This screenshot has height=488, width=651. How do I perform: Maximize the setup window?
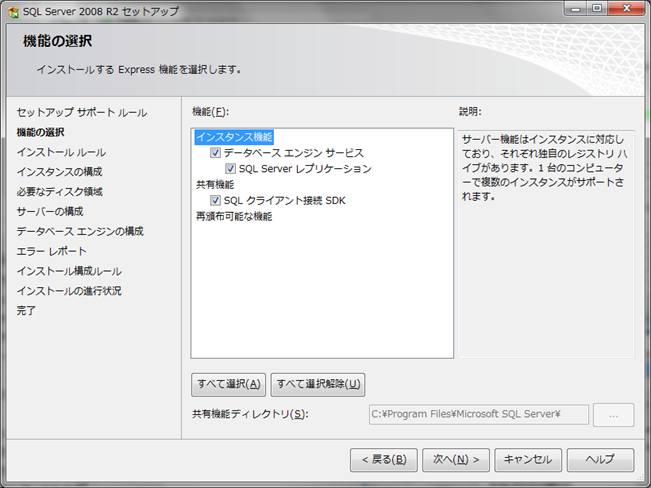click(x=597, y=8)
